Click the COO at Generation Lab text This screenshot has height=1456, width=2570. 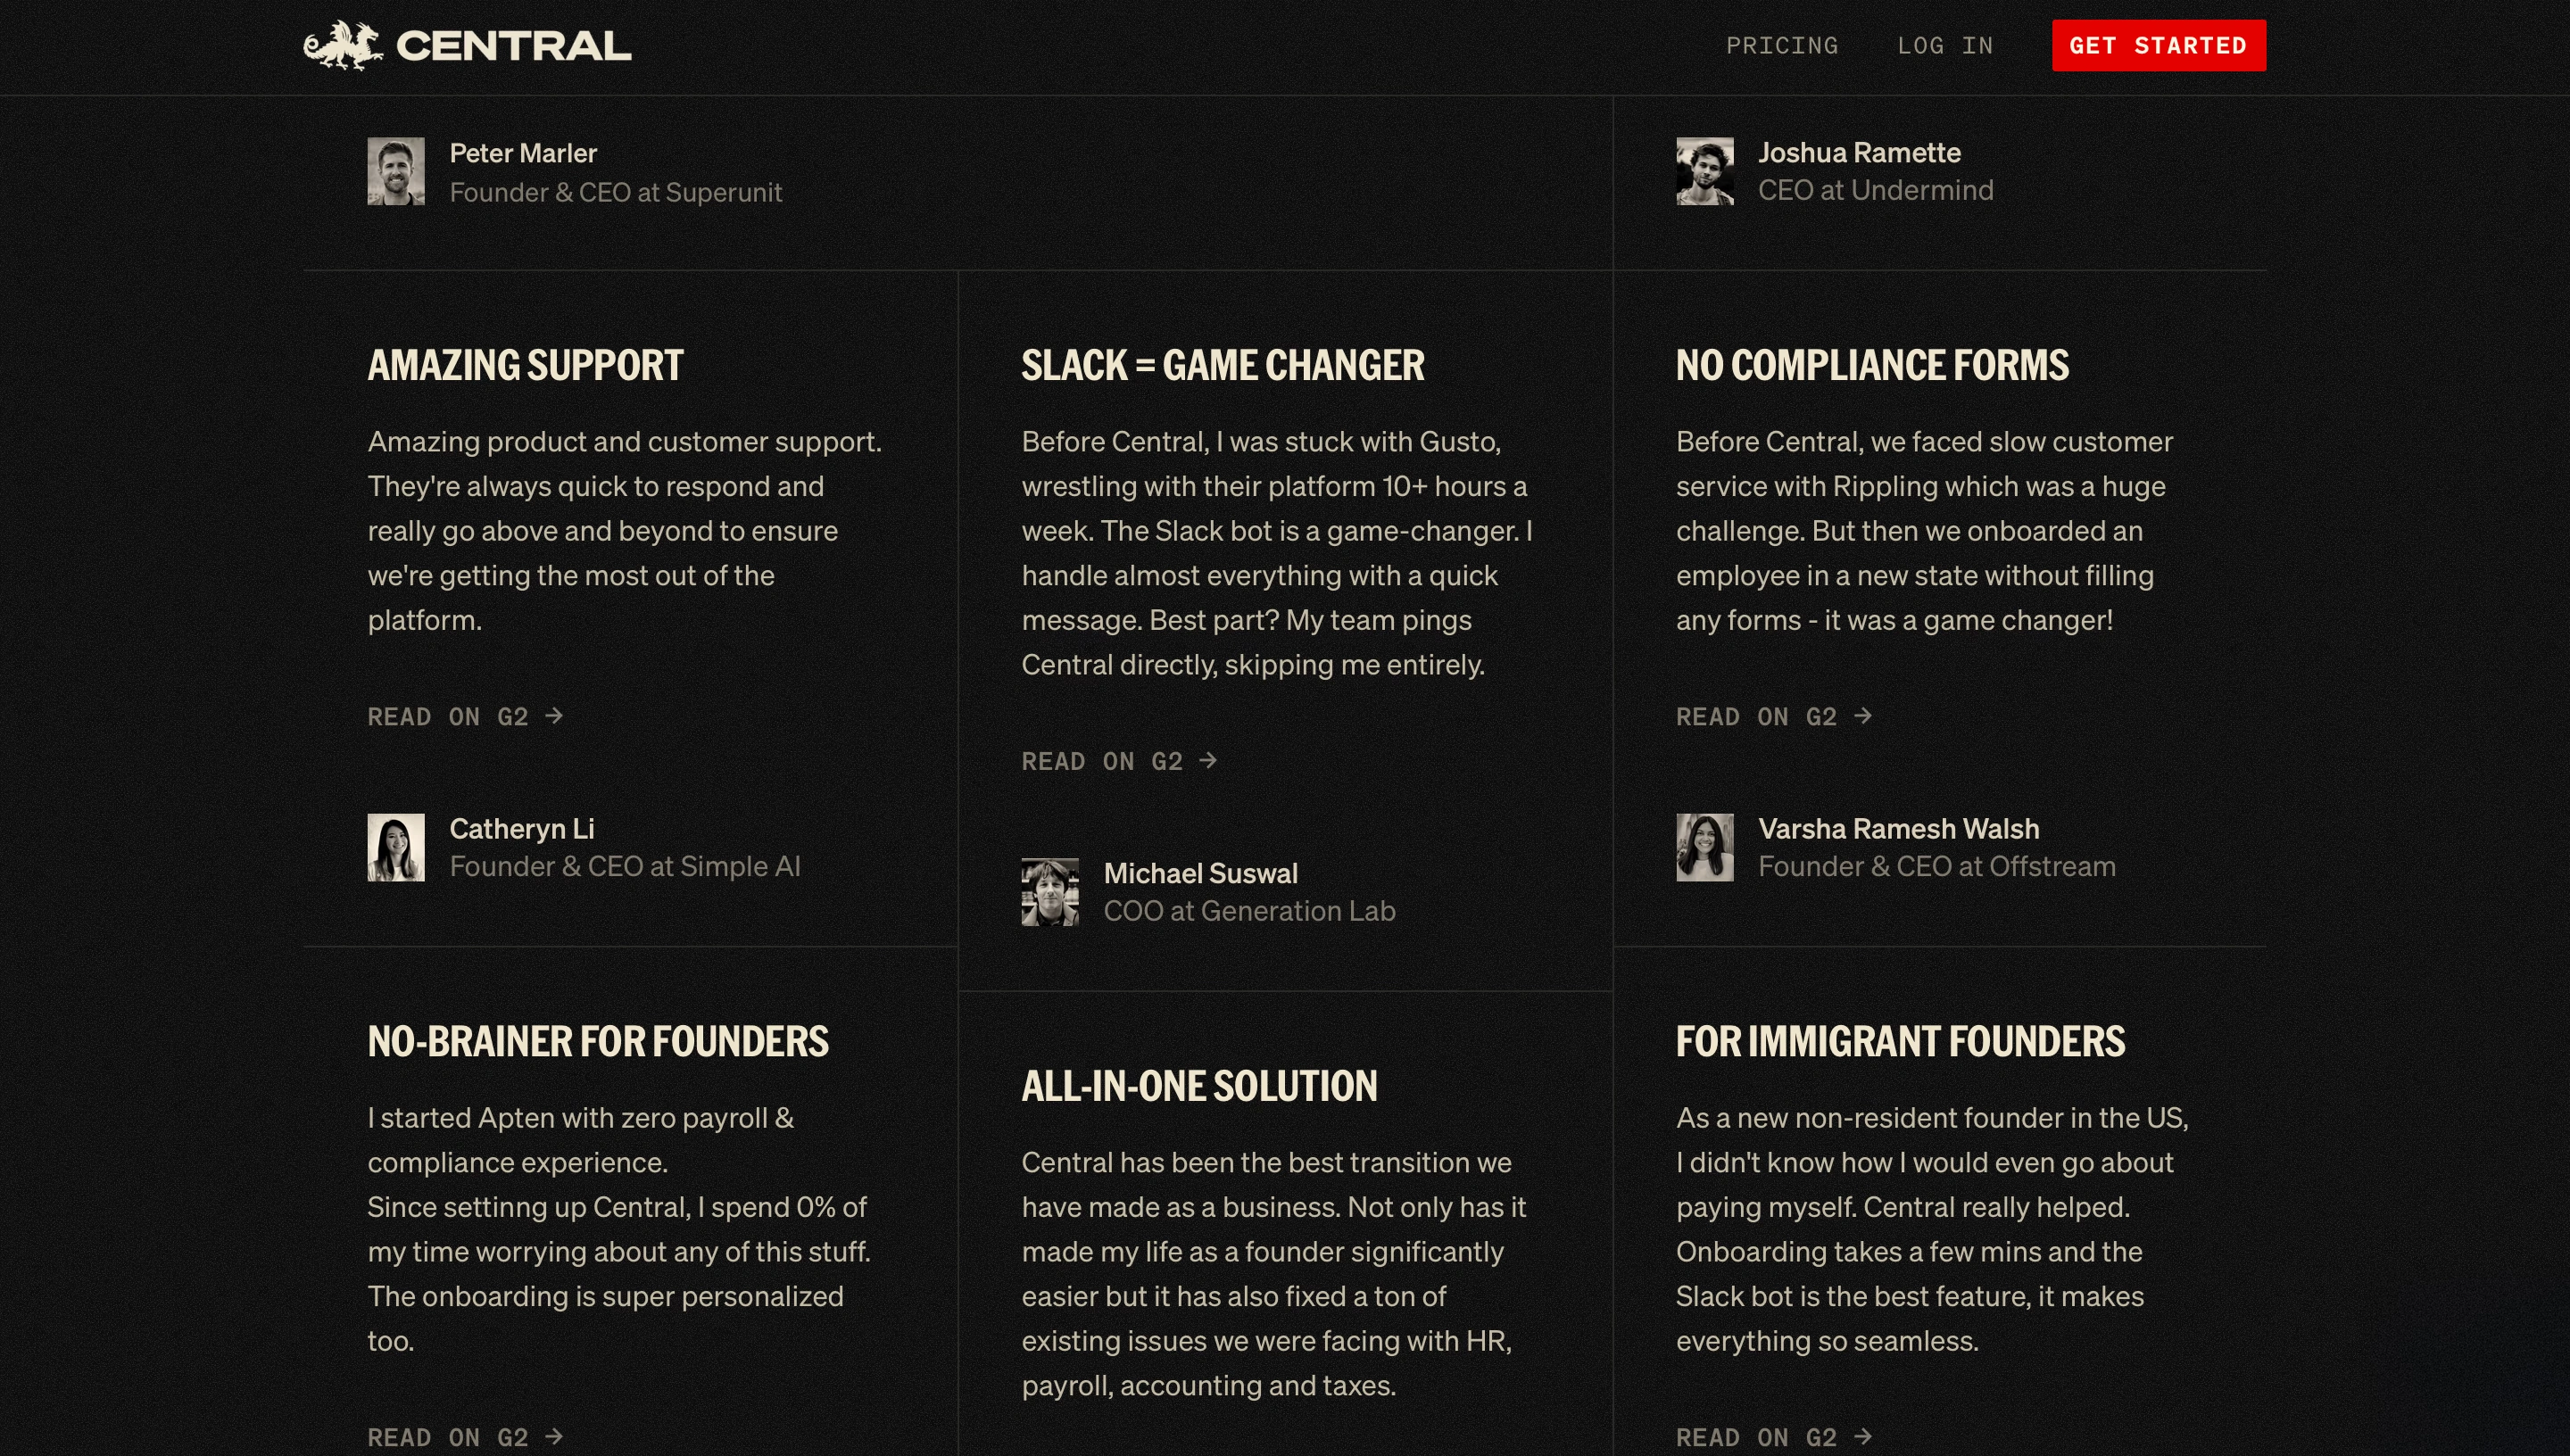point(1249,911)
